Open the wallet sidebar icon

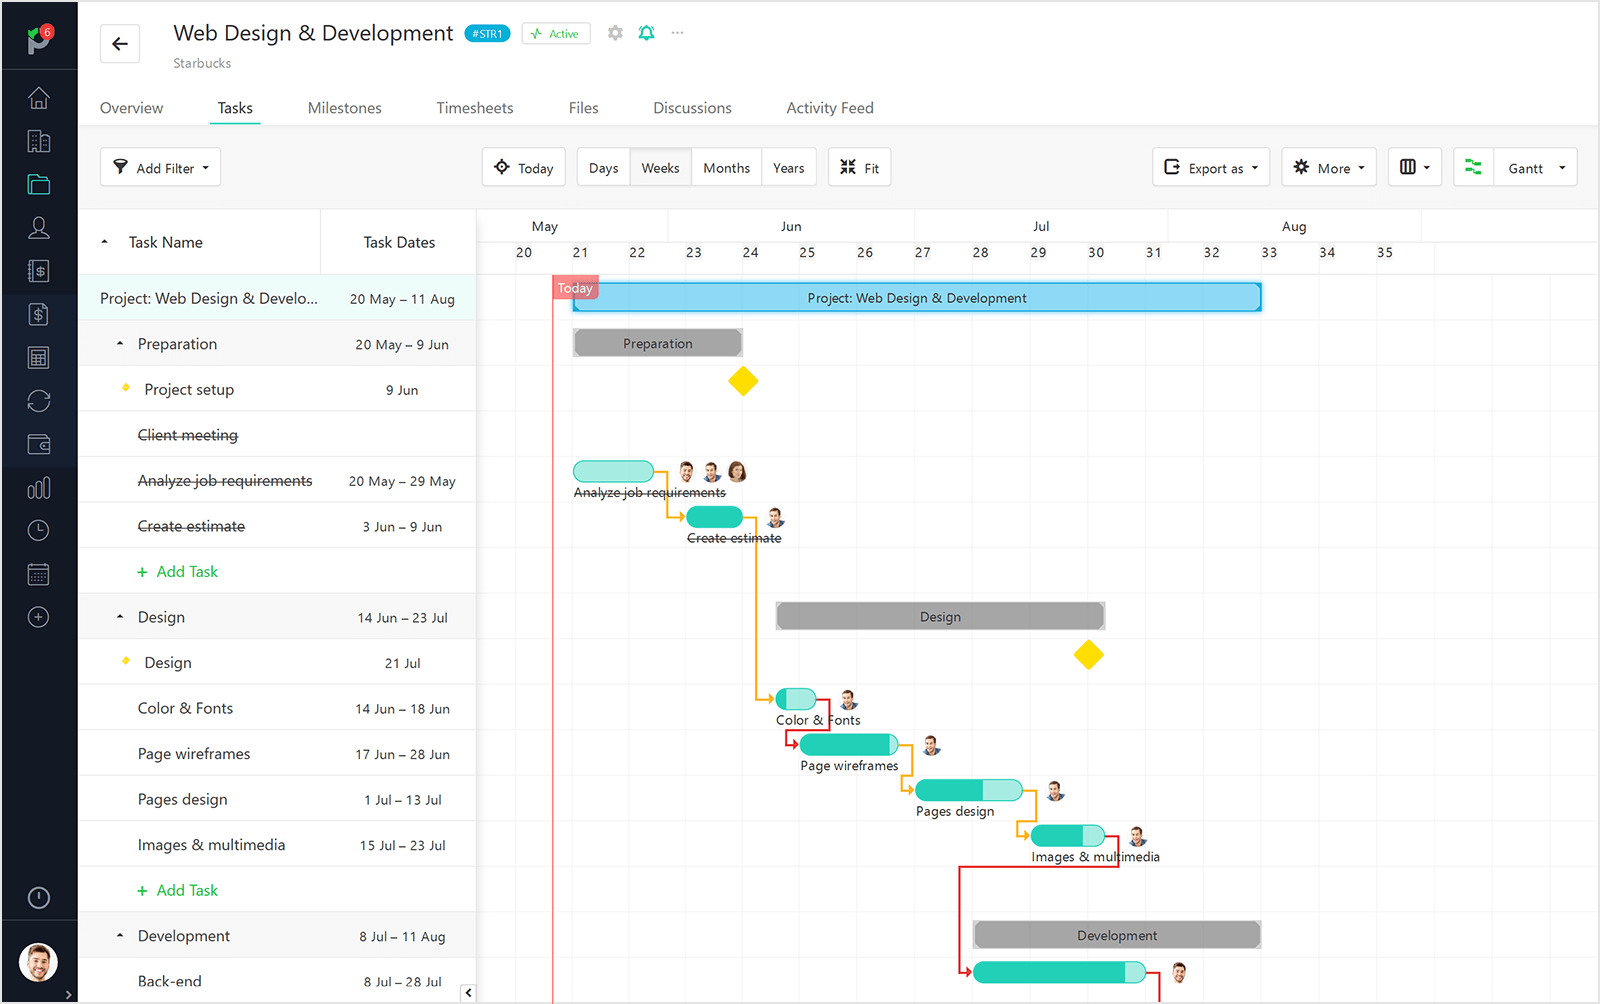pos(39,444)
